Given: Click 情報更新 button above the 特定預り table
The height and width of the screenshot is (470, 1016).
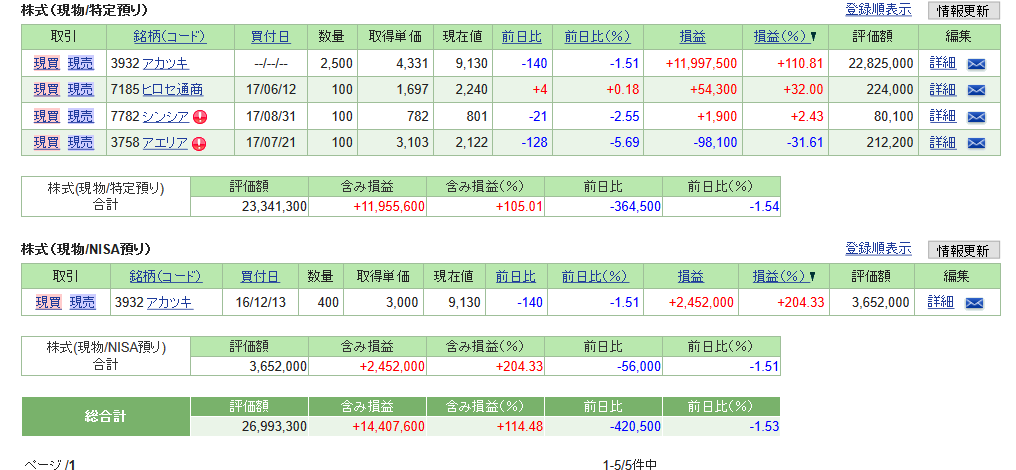Looking at the screenshot, I should coord(964,11).
